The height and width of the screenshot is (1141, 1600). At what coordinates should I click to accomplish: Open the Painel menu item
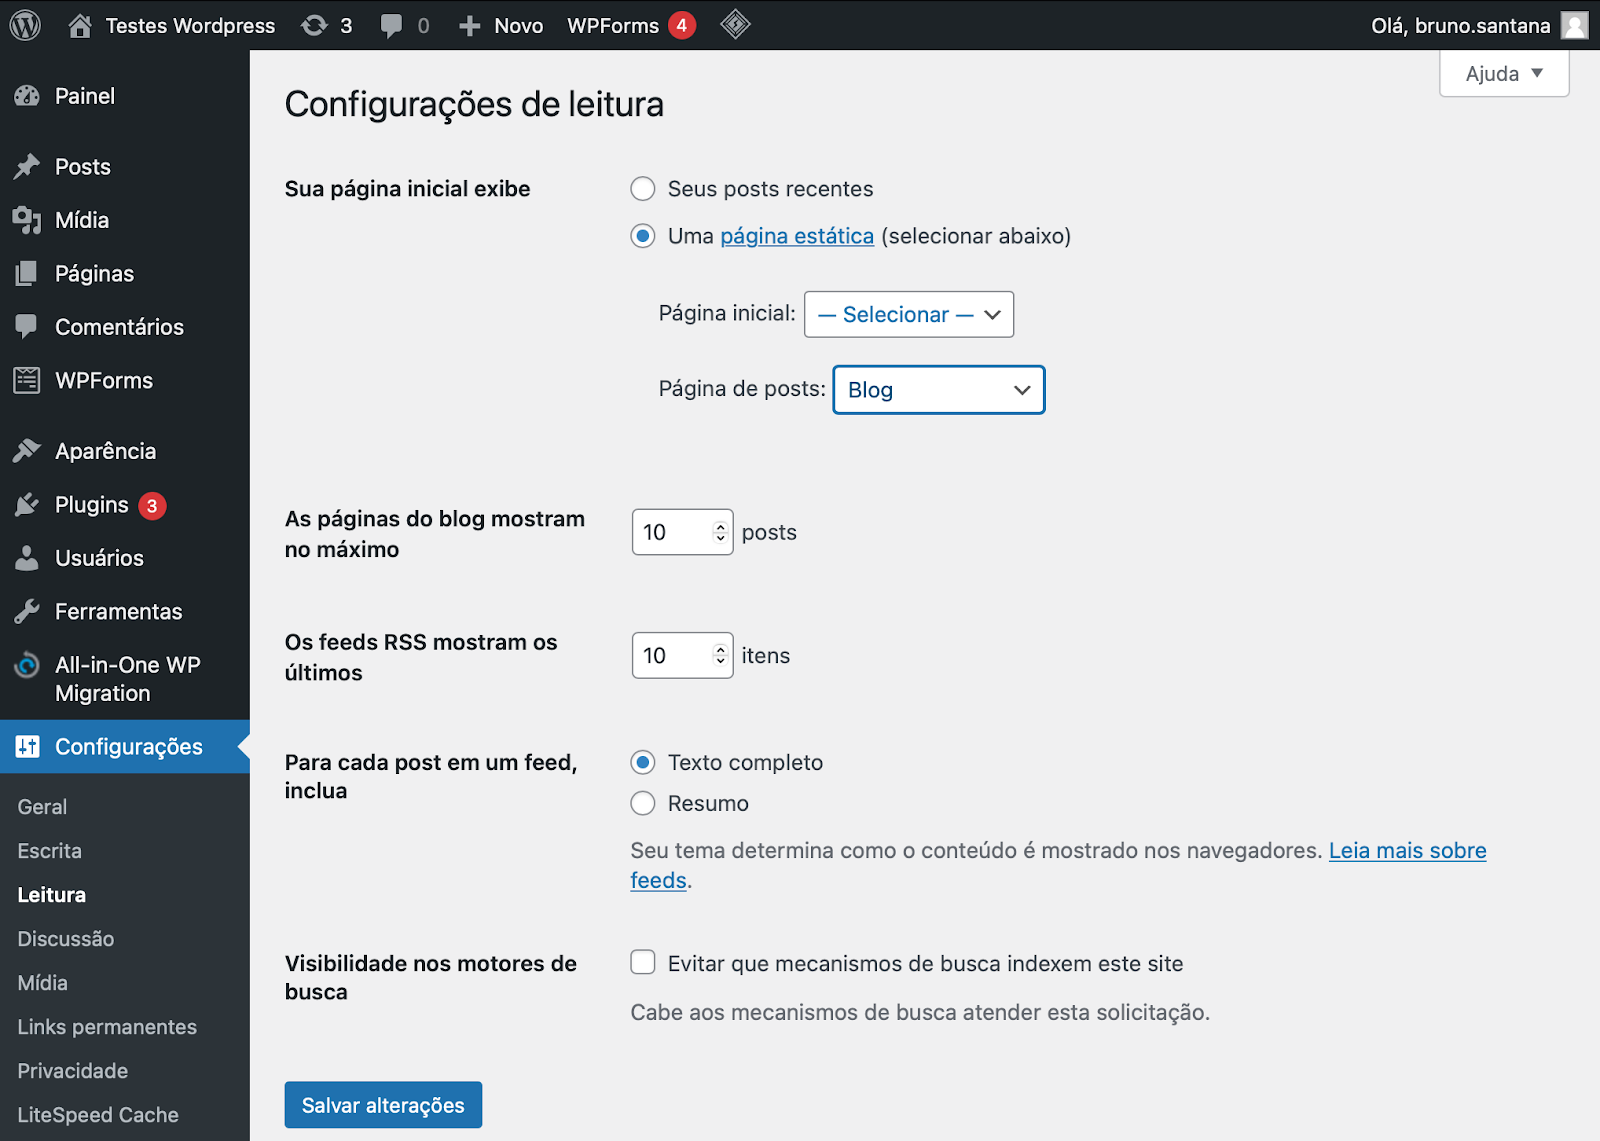point(85,96)
